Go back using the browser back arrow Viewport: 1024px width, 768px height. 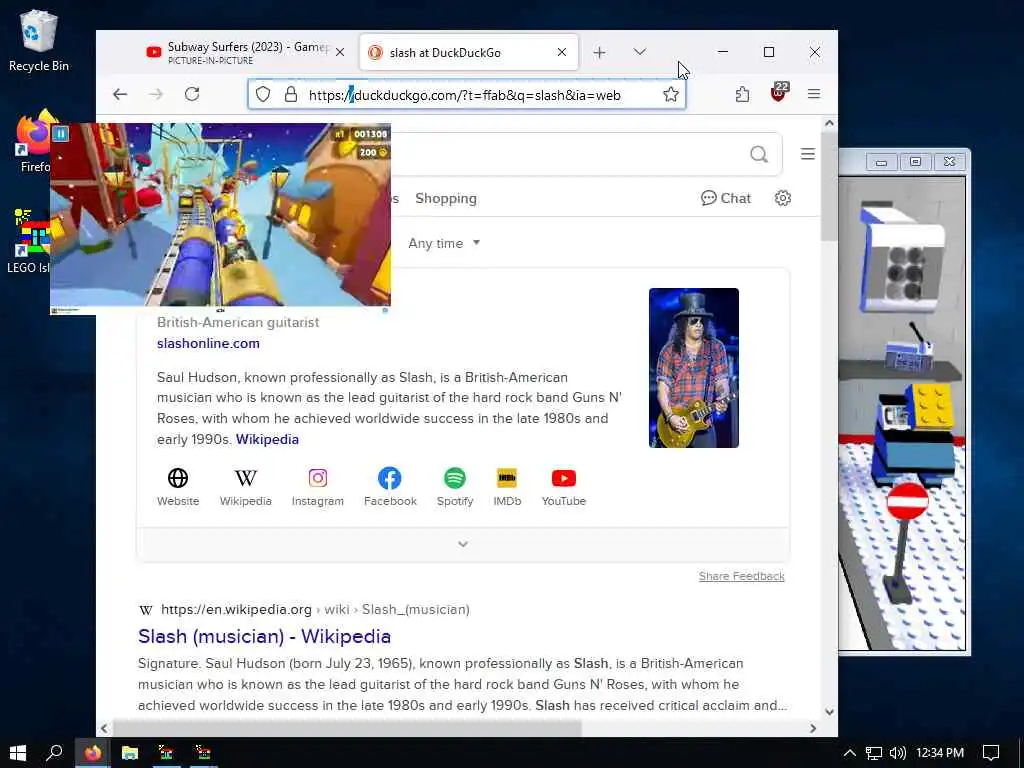[120, 94]
